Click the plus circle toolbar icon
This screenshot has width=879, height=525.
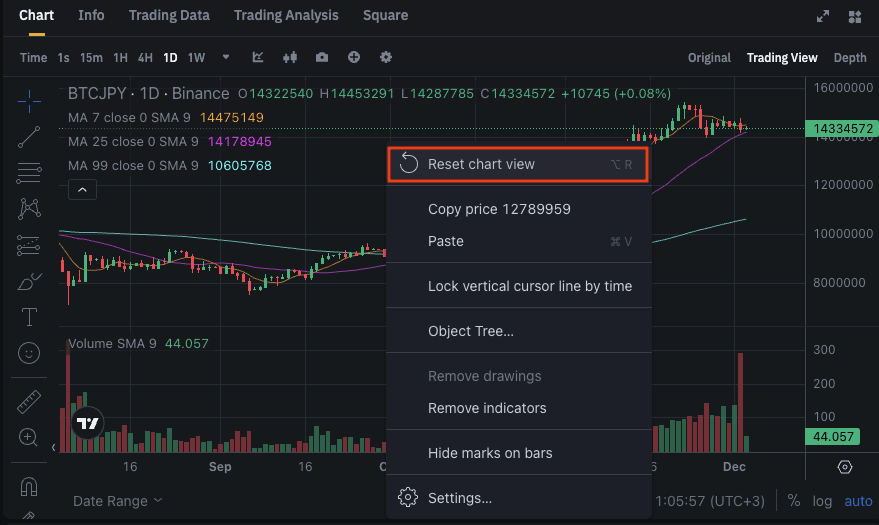tap(354, 57)
